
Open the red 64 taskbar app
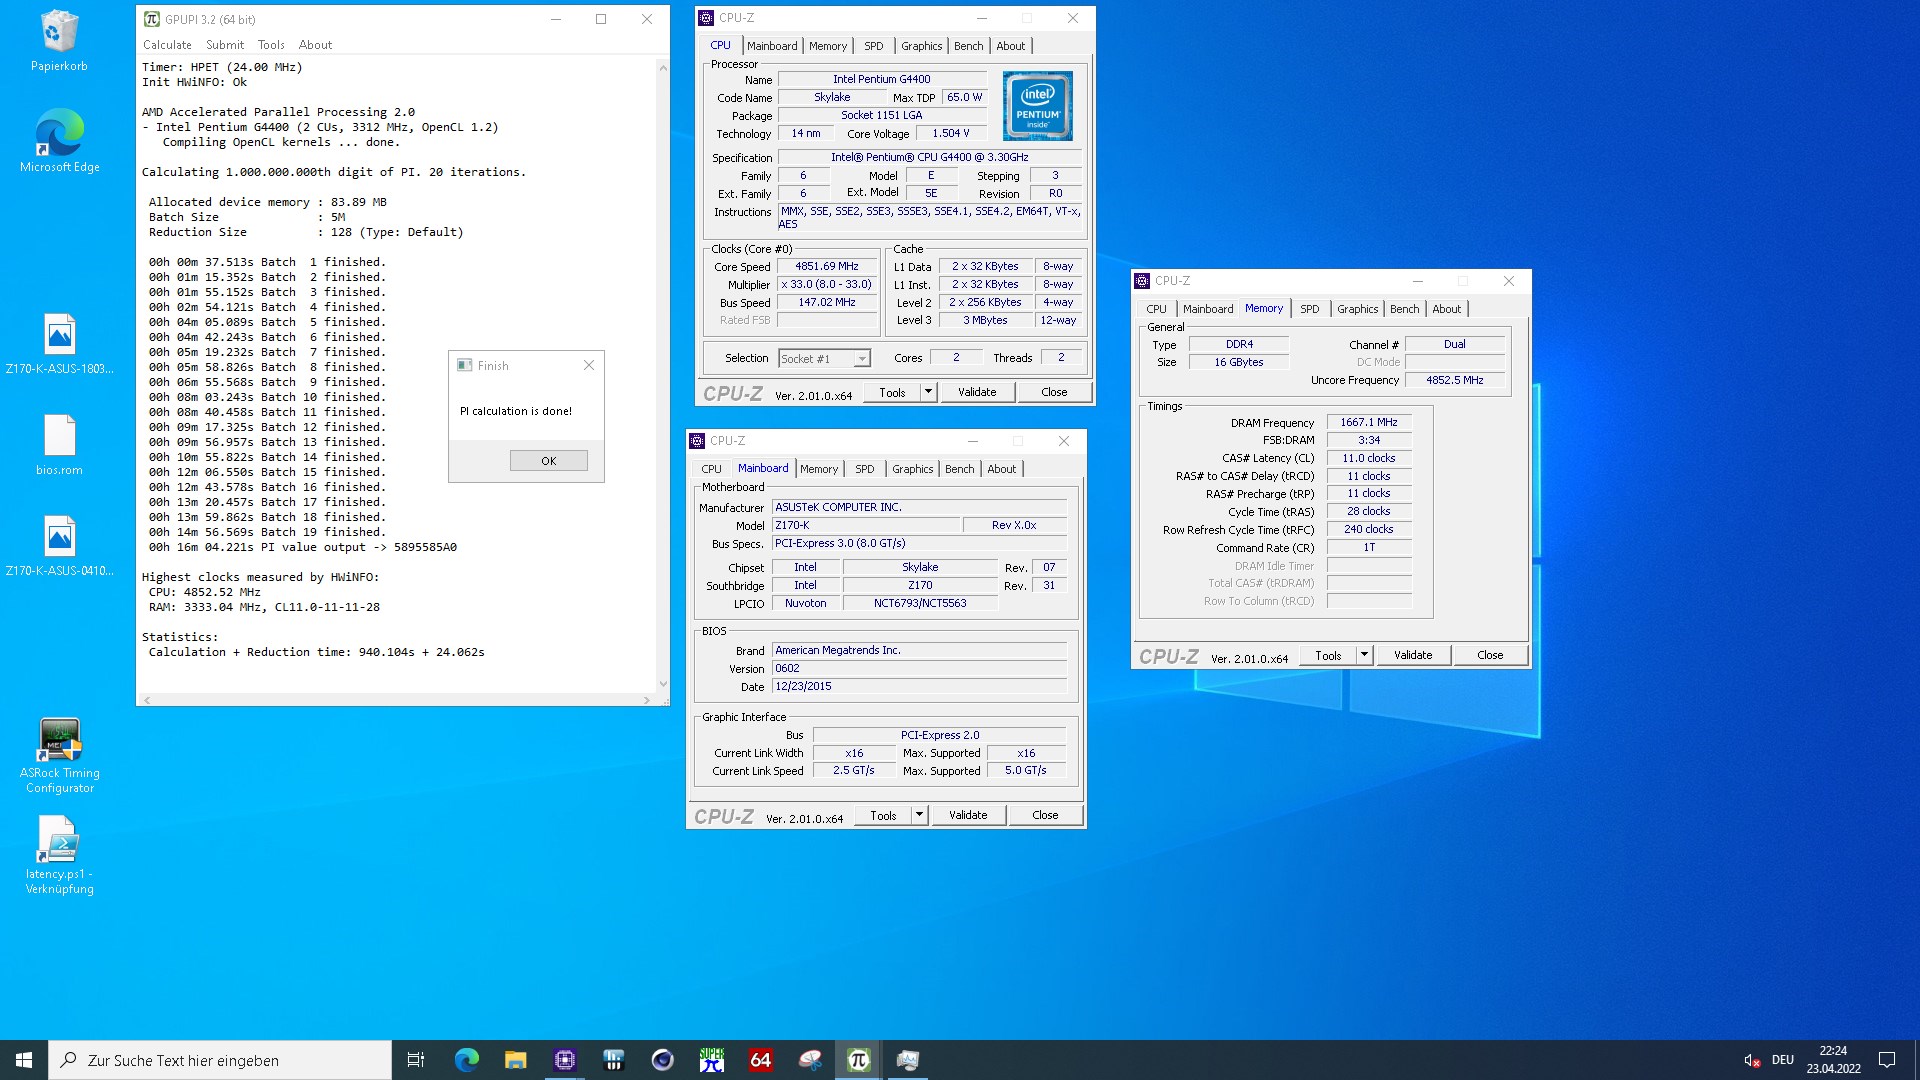761,1060
